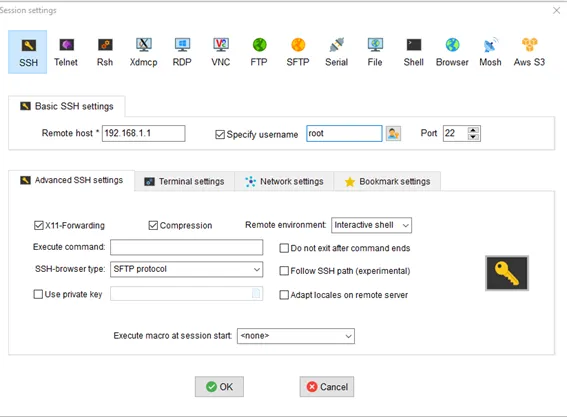Expand the Remote environment dropdown
This screenshot has width=567, height=417.
pos(371,225)
